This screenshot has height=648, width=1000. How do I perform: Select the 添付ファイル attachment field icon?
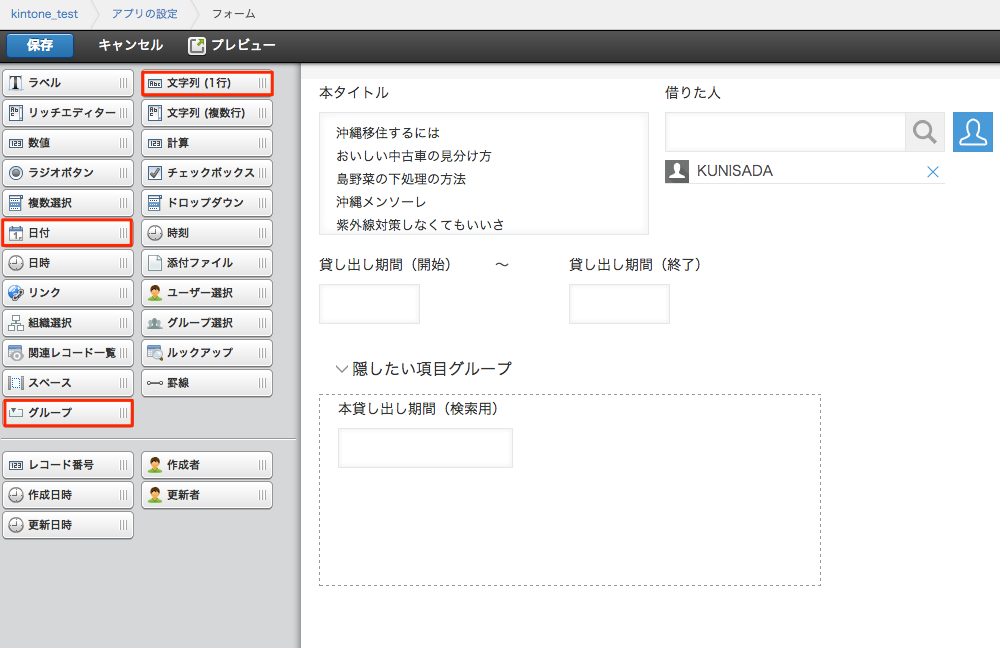click(x=206, y=263)
